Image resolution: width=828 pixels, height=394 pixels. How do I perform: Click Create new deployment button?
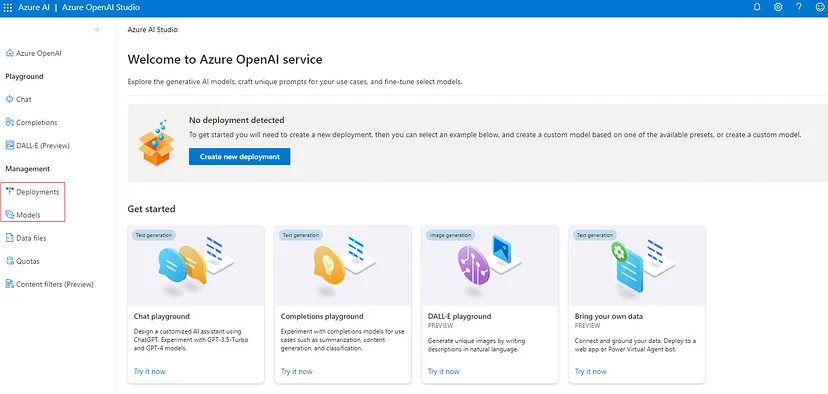coord(239,157)
